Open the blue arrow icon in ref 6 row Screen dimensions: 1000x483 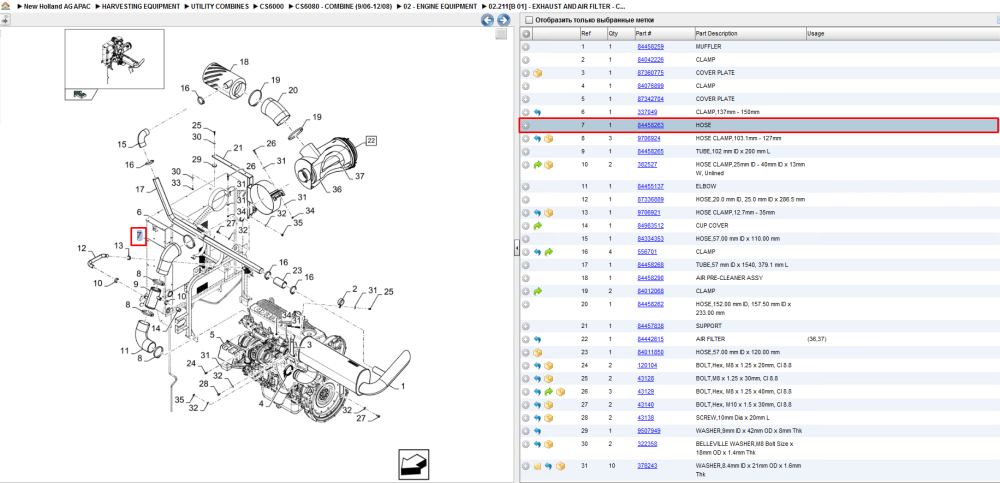click(537, 112)
